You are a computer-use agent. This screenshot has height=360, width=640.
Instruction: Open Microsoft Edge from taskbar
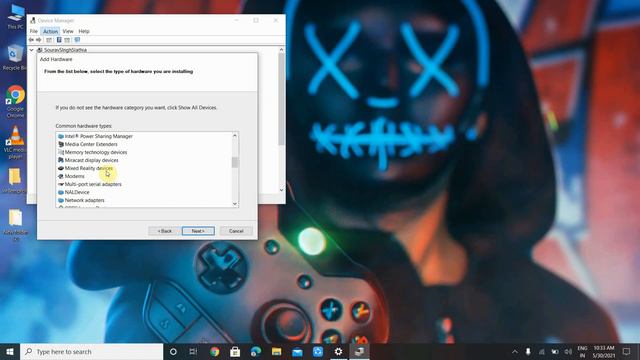click(x=256, y=351)
